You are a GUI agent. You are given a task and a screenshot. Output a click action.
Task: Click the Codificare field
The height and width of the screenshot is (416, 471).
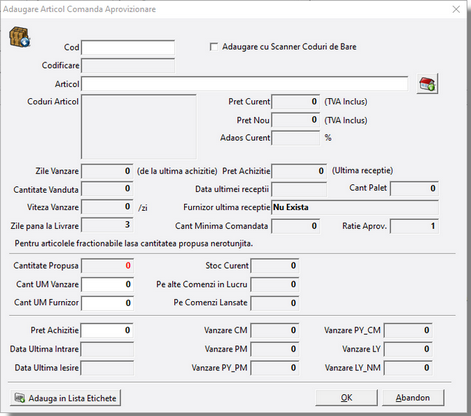tap(128, 66)
